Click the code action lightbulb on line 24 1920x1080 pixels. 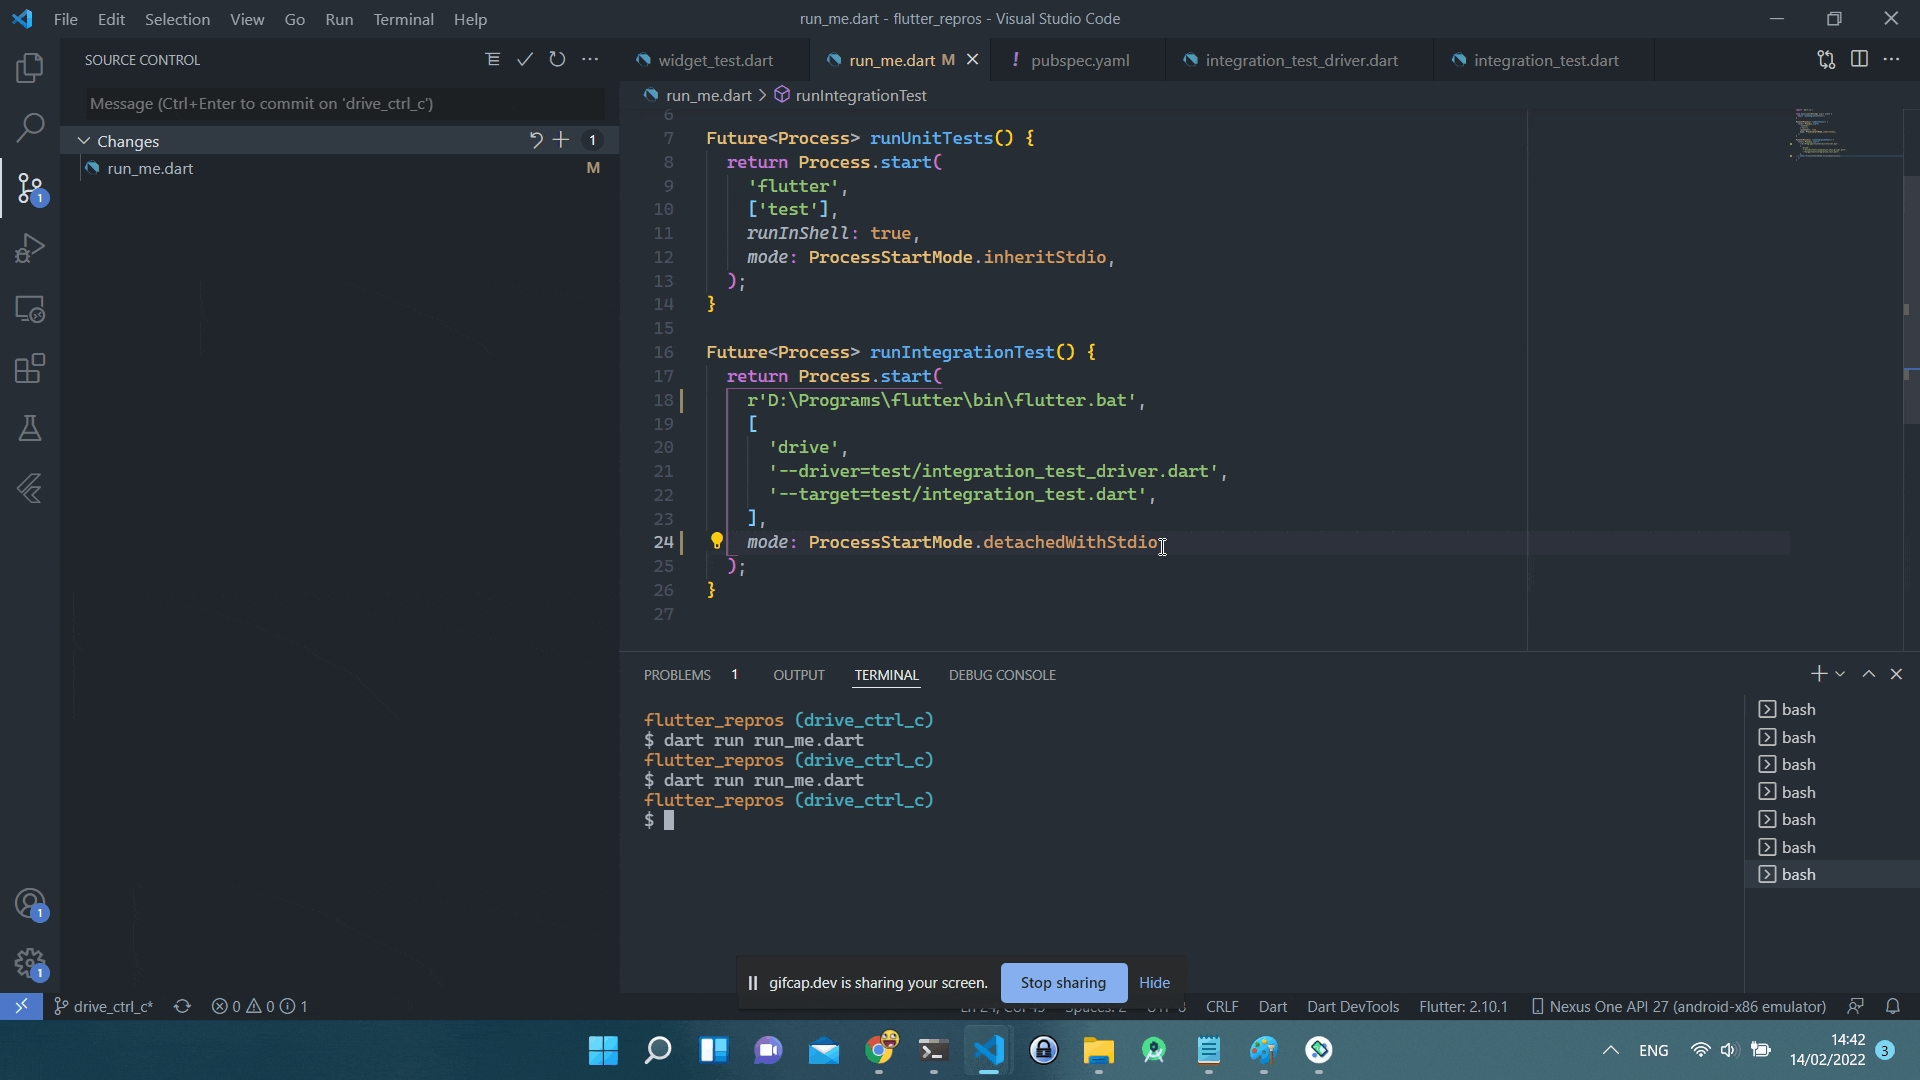[x=717, y=541]
